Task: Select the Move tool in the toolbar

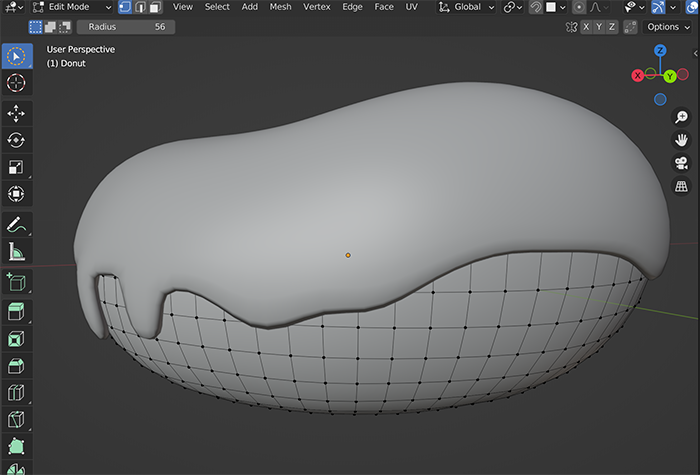Action: pos(16,113)
